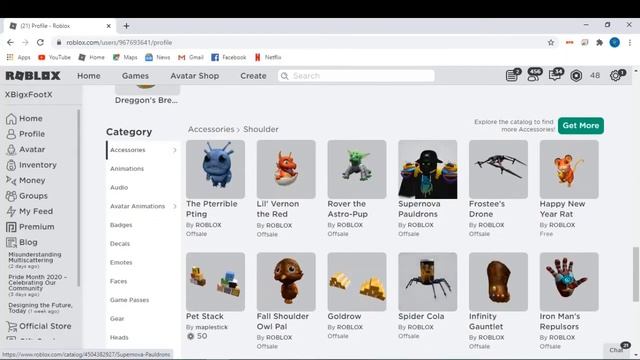This screenshot has height=360, width=640.
Task: Click the page vertical scrollbar thumb
Action: pyautogui.click(x=636, y=274)
